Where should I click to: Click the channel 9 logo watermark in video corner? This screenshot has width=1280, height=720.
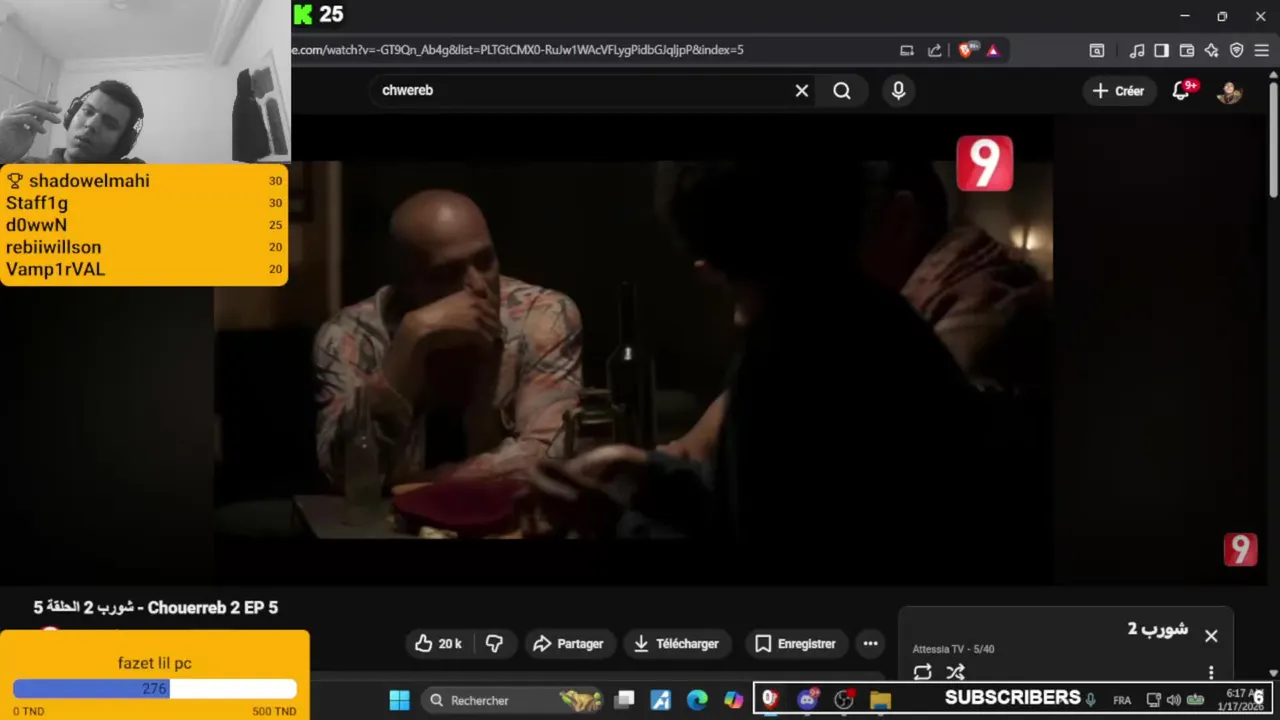1240,549
